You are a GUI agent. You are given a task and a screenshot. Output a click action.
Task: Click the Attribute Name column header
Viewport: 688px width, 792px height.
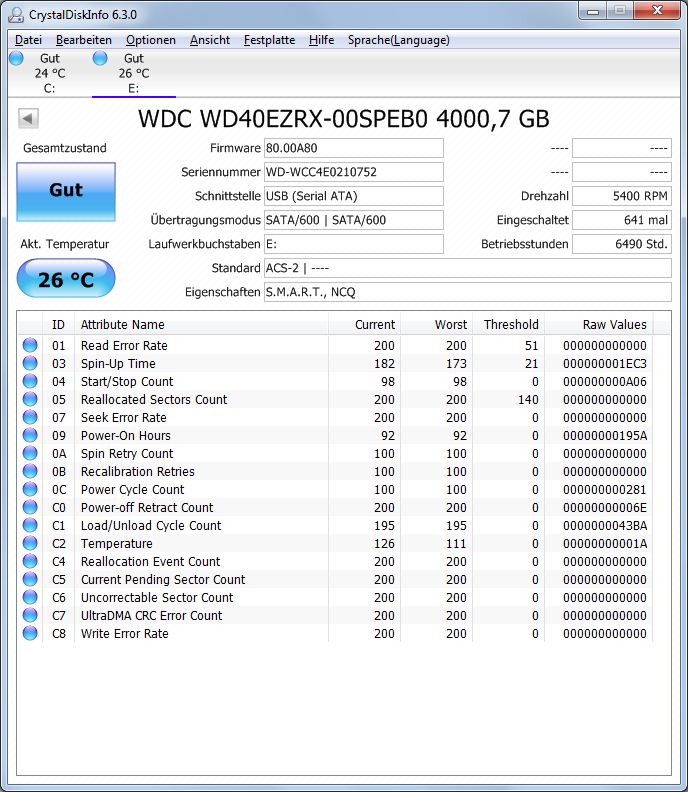click(202, 324)
